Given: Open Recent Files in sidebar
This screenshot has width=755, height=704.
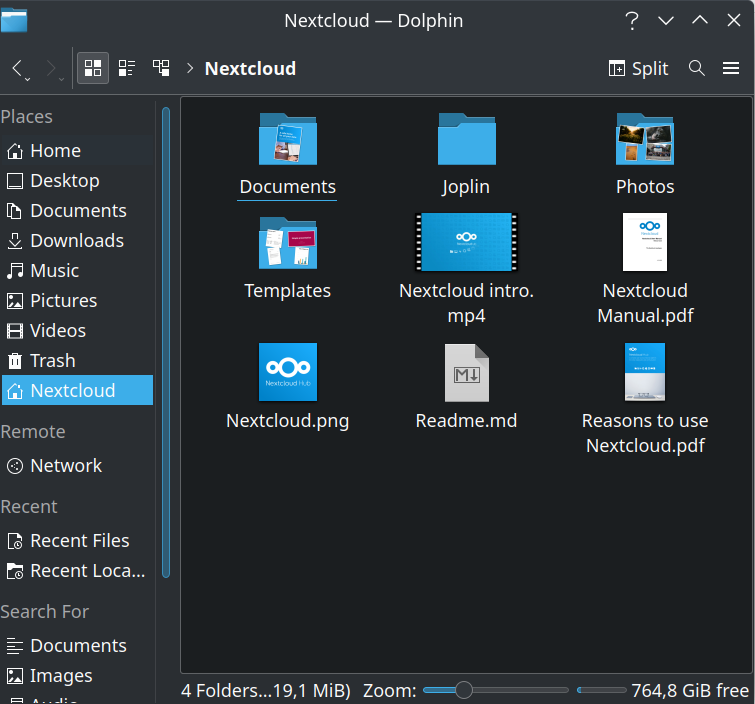Looking at the screenshot, I should pyautogui.click(x=77, y=540).
